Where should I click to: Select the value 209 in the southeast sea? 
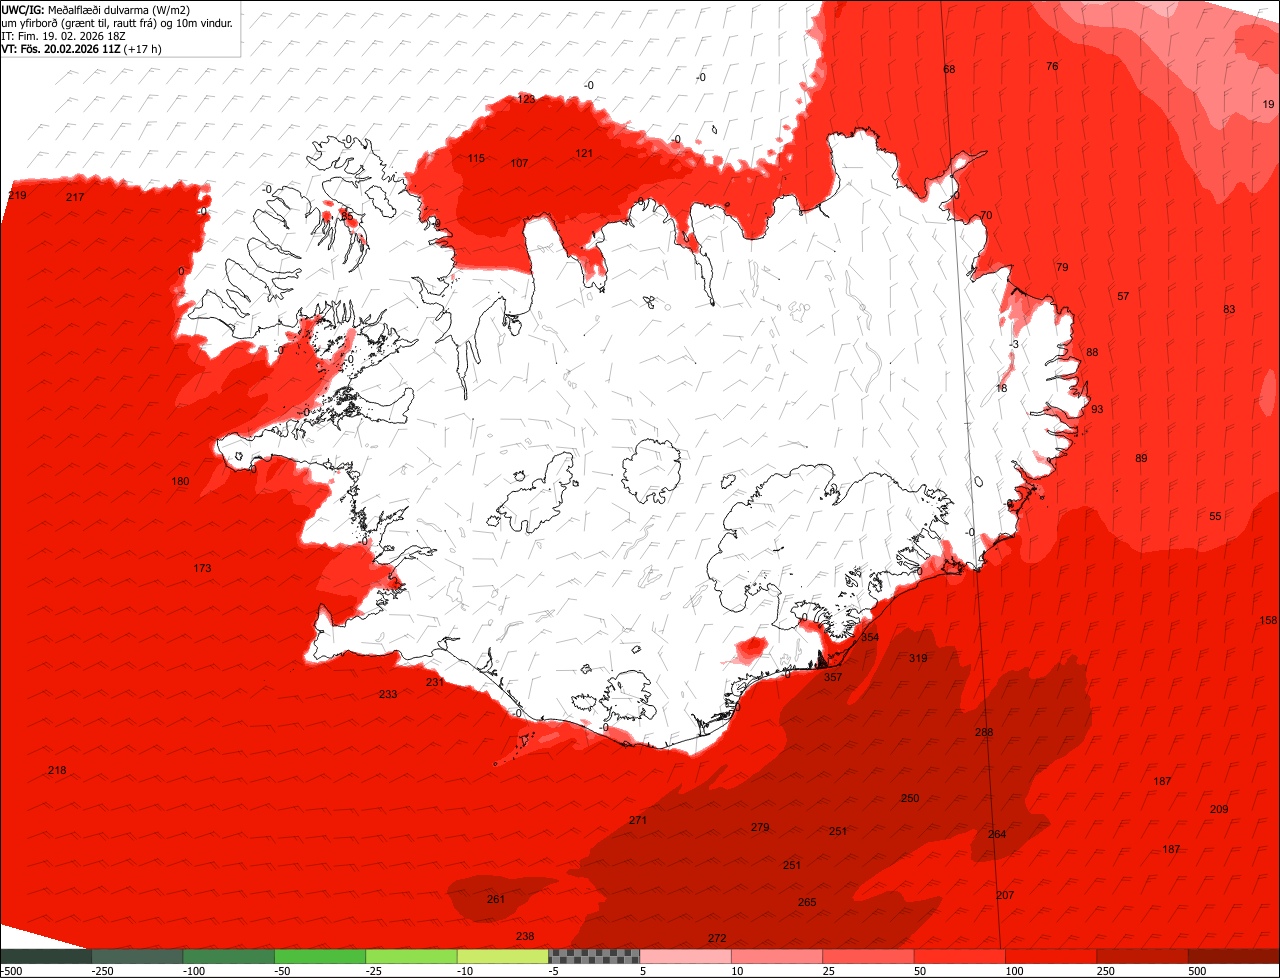tap(1219, 810)
